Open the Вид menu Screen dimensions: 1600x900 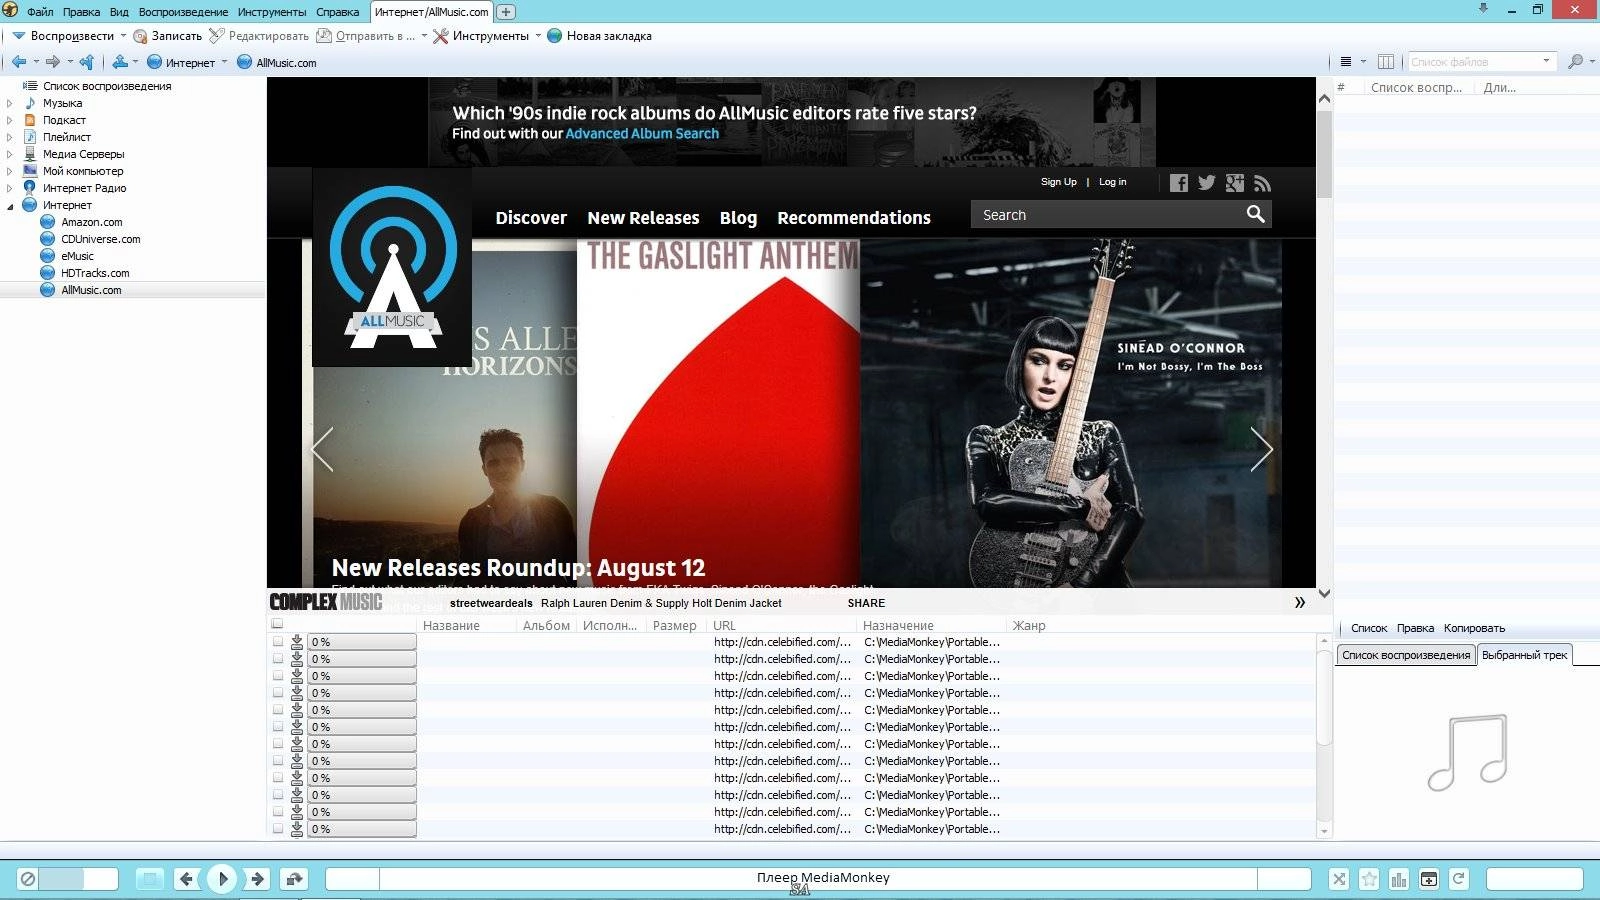pos(119,12)
